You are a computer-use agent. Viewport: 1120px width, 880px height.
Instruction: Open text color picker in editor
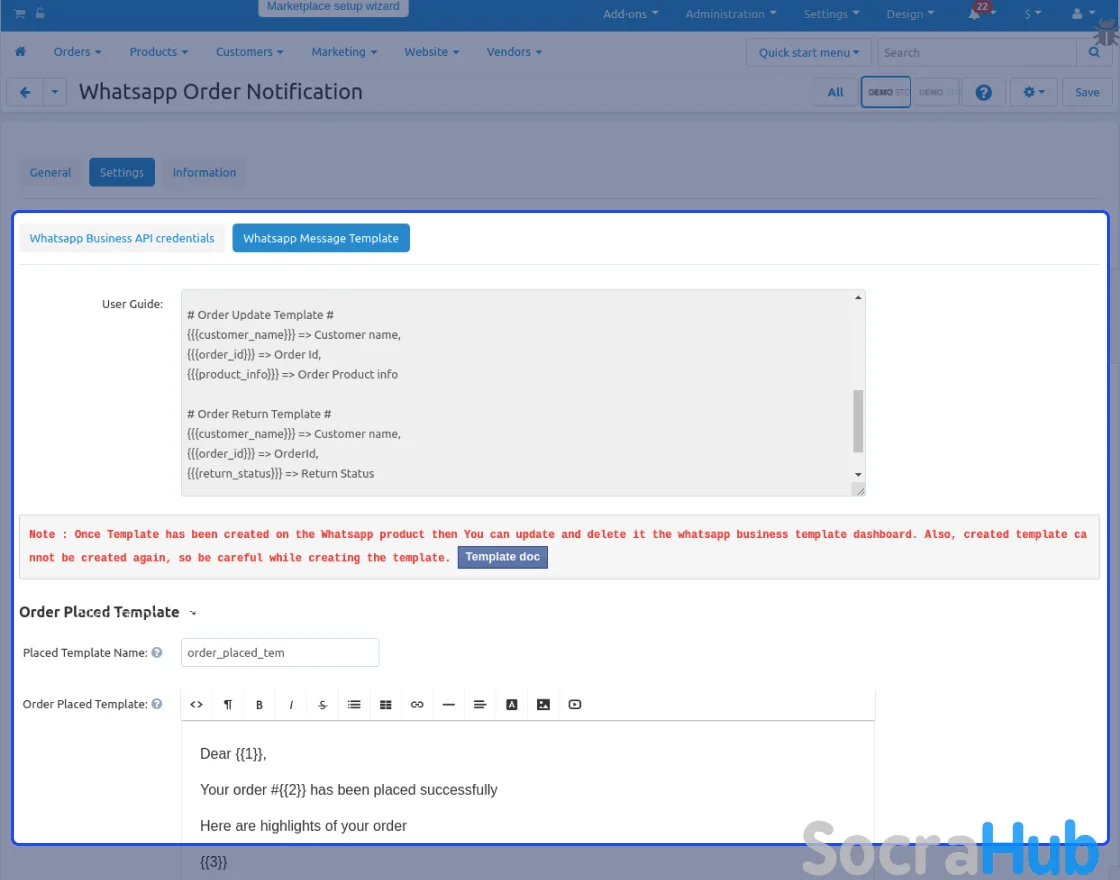click(x=511, y=704)
